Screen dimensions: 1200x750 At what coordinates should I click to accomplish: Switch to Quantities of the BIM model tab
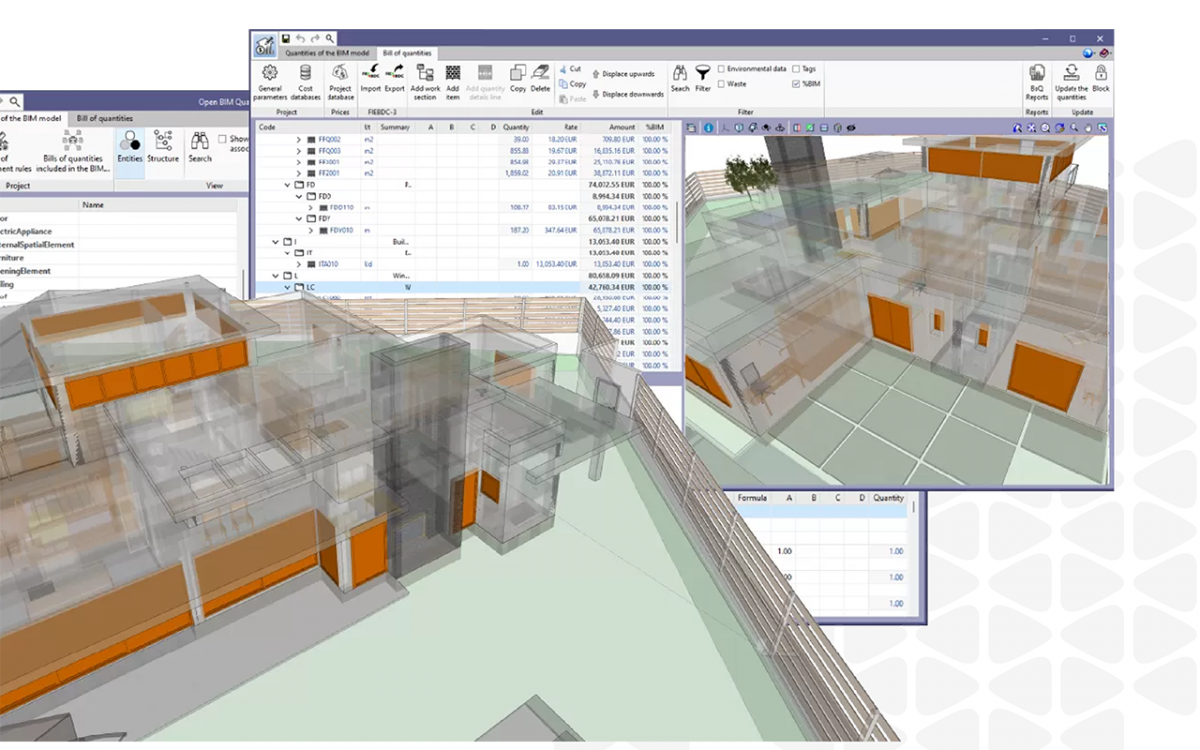(x=327, y=52)
